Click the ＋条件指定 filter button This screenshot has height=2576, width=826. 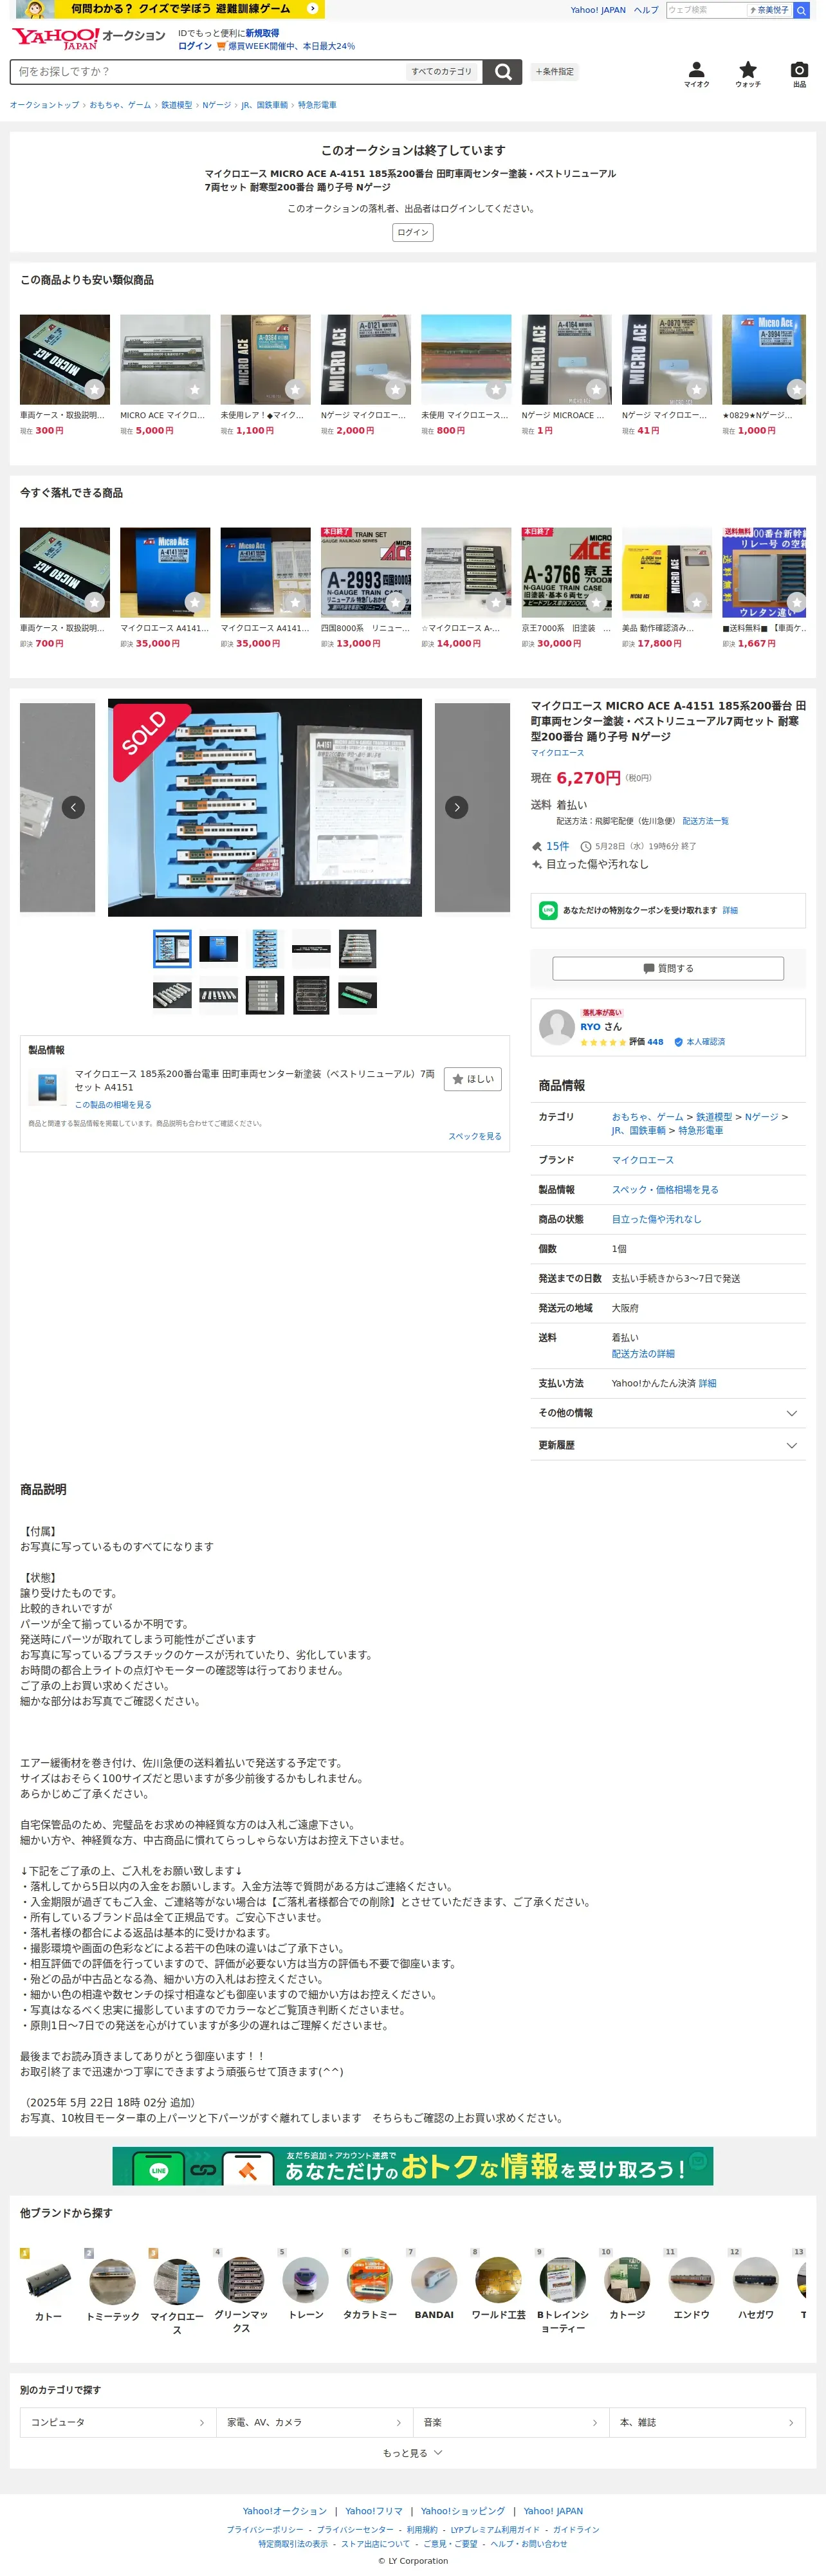coord(554,72)
